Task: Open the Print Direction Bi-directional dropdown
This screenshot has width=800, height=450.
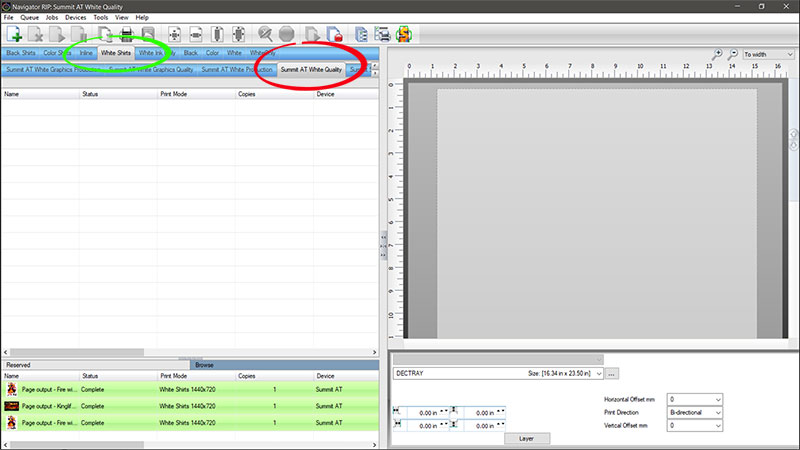Action: pyautogui.click(x=695, y=412)
